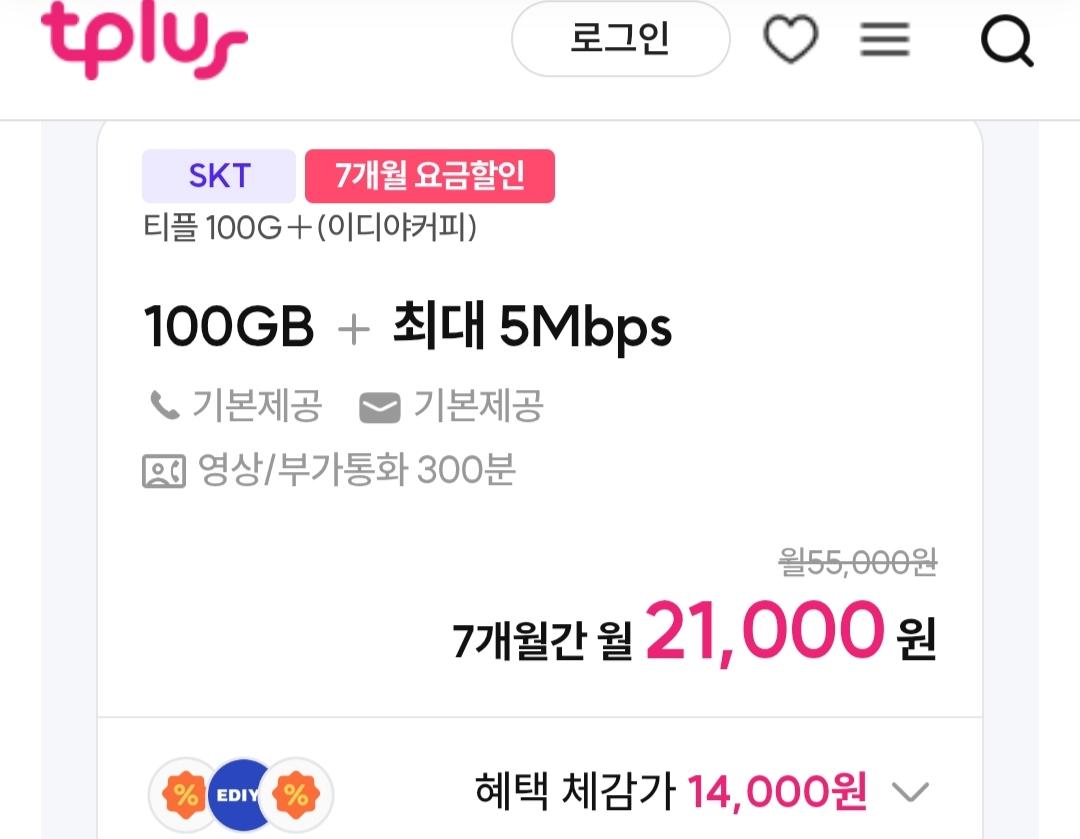Open the wishlist heart icon
This screenshot has height=839, width=1080.
pos(791,41)
